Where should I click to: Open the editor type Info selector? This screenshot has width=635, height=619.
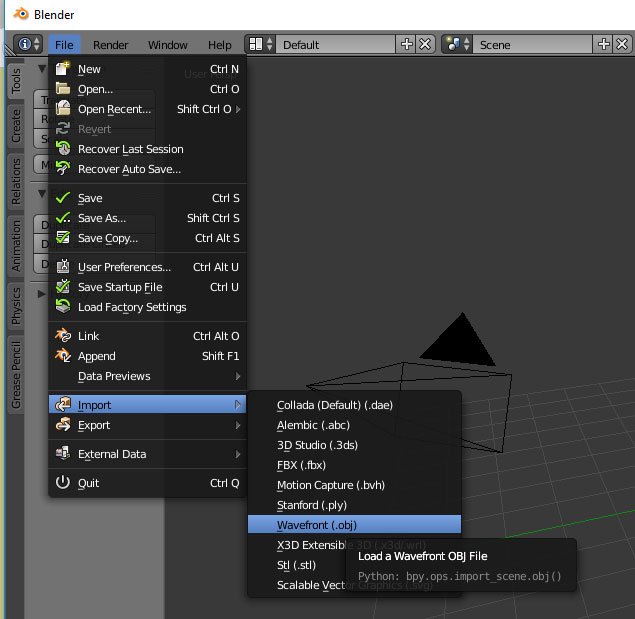point(28,44)
